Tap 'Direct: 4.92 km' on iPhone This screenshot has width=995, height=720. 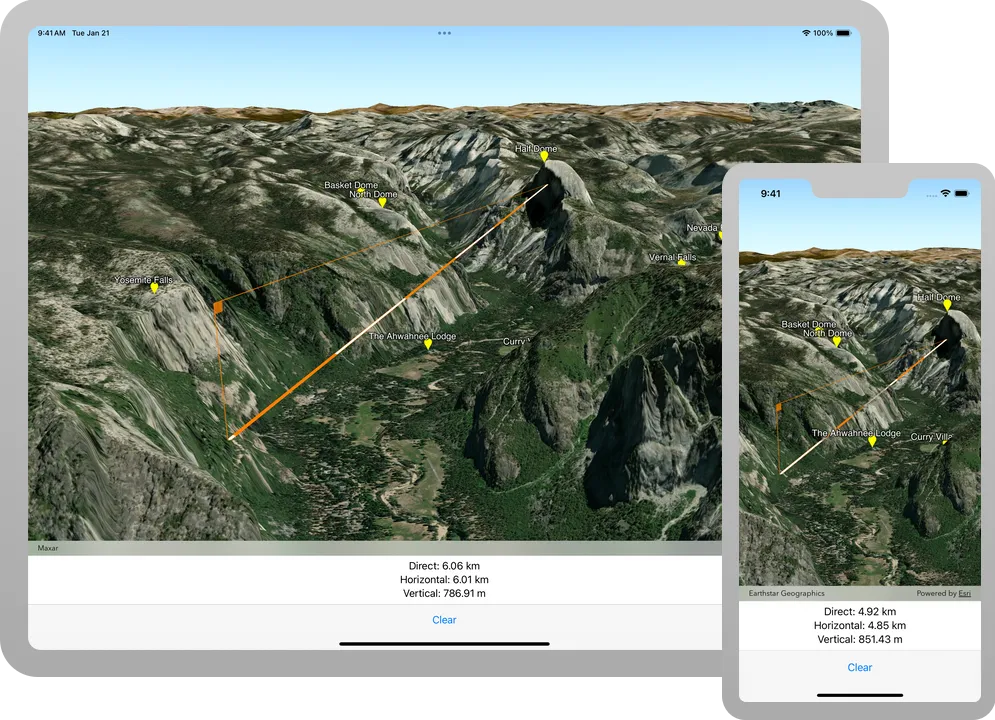(860, 612)
